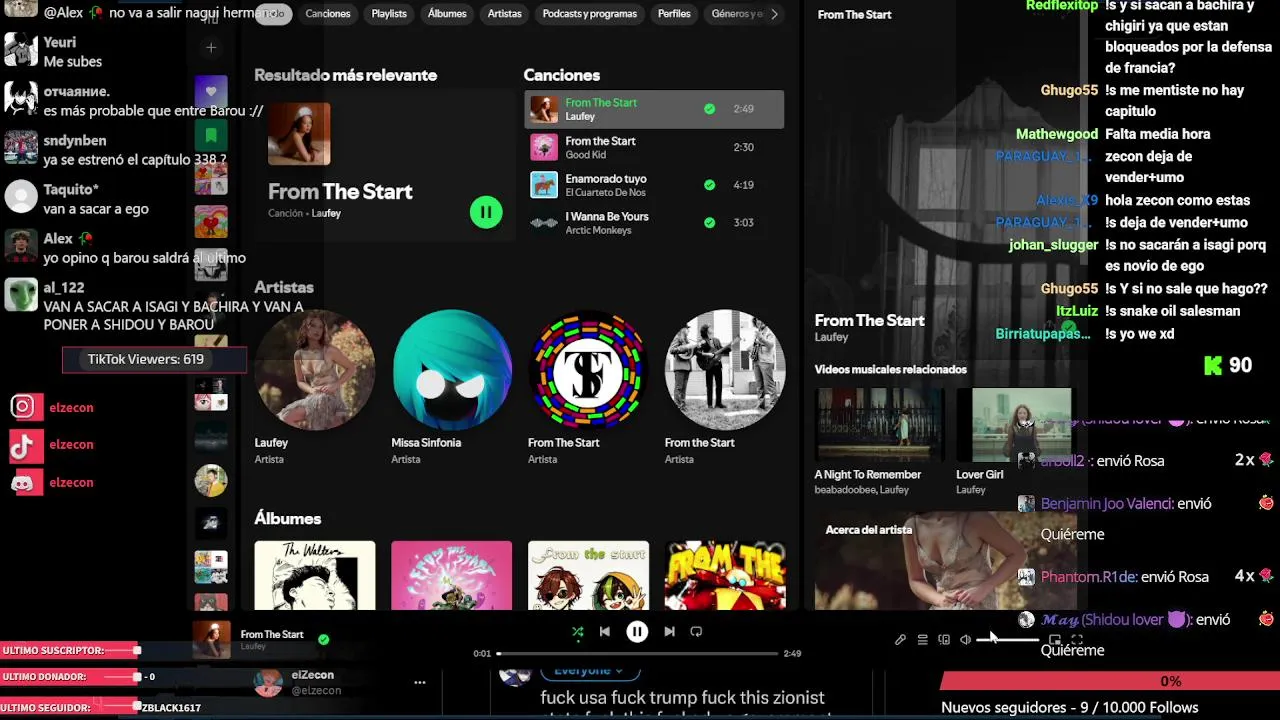Enter full screen mode icon
The width and height of the screenshot is (1280, 720).
click(x=1077, y=640)
